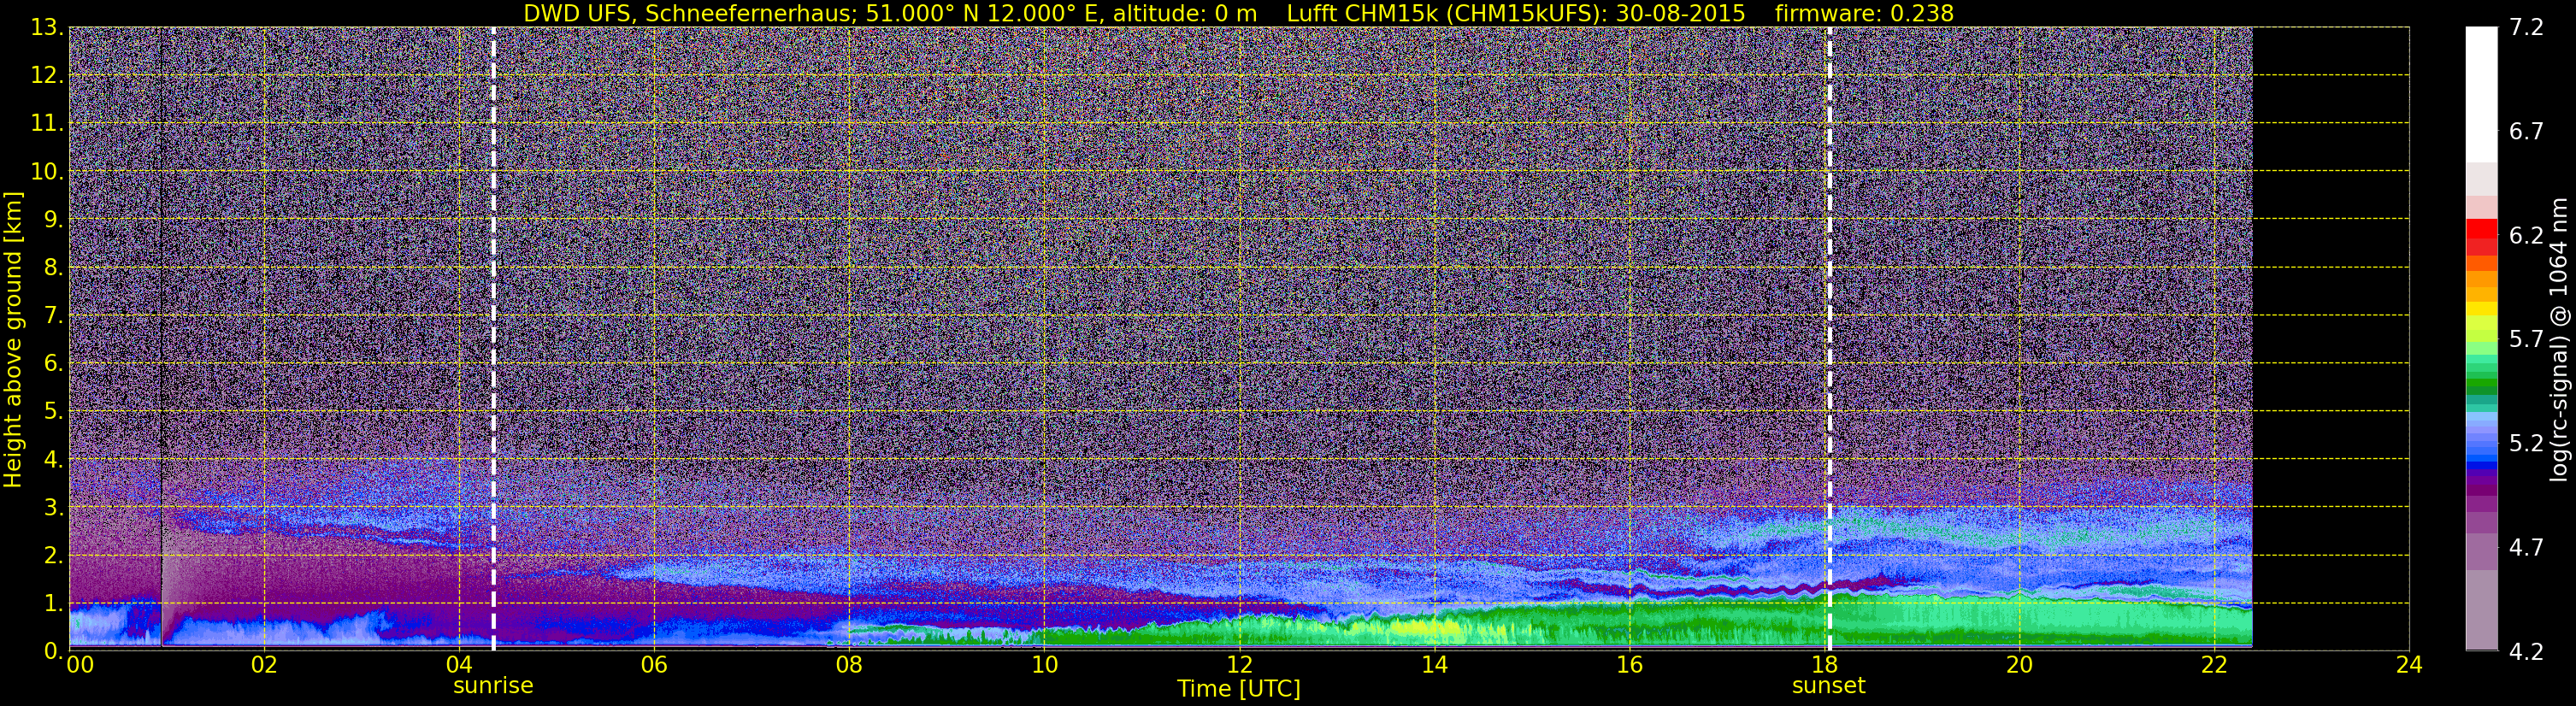Screen dimensions: 2576x706
Task: Click the colorbar value '5.2'
Action: point(2526,444)
